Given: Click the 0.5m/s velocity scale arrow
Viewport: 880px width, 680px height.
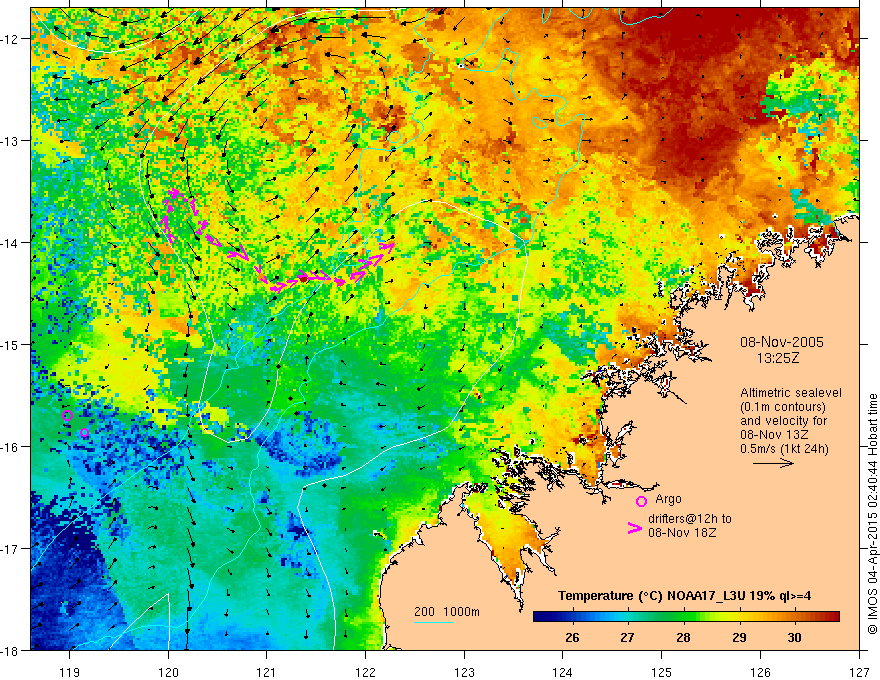Looking at the screenshot, I should pyautogui.click(x=773, y=463).
